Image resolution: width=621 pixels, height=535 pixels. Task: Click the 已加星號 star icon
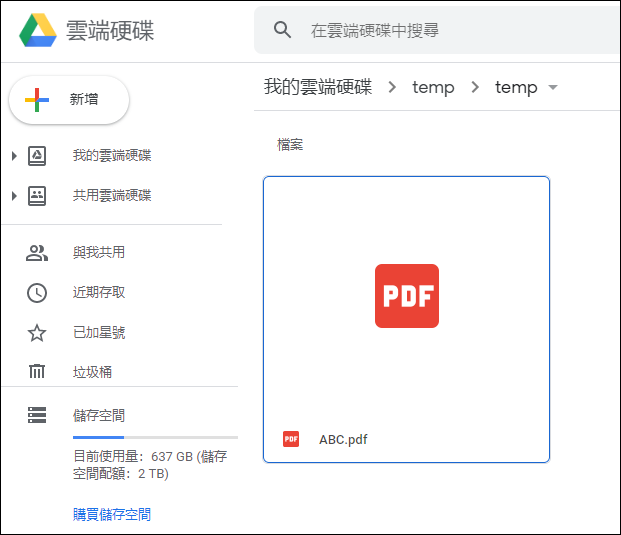tap(37, 333)
